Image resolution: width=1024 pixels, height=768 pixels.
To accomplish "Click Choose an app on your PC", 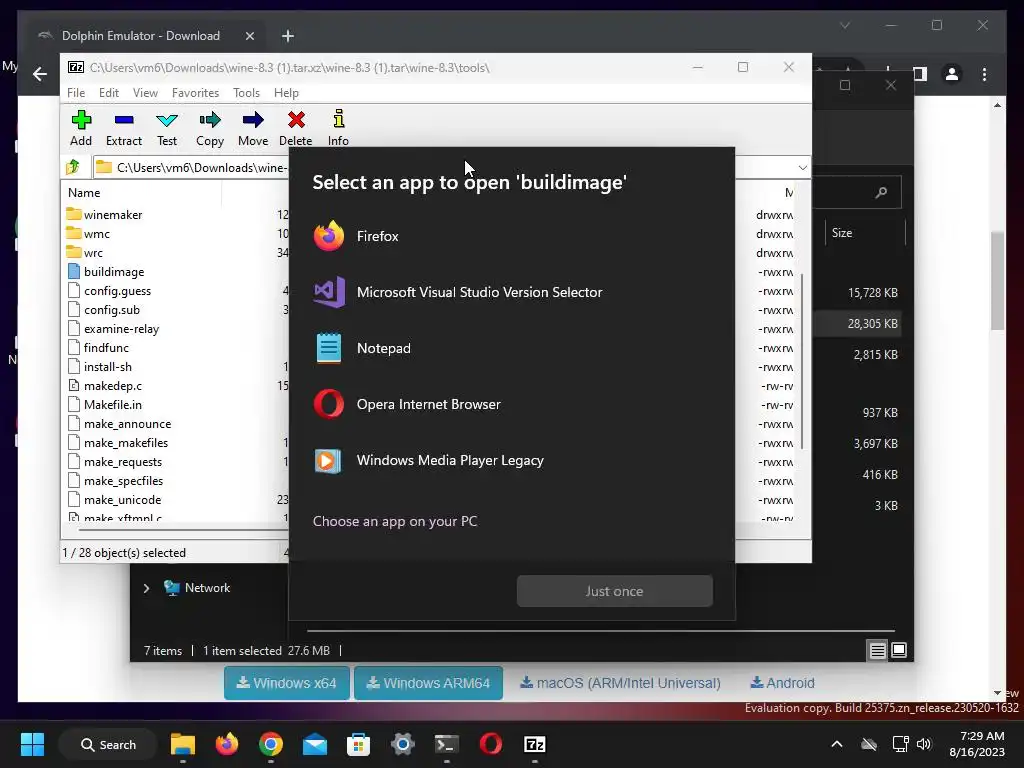I will tap(395, 521).
